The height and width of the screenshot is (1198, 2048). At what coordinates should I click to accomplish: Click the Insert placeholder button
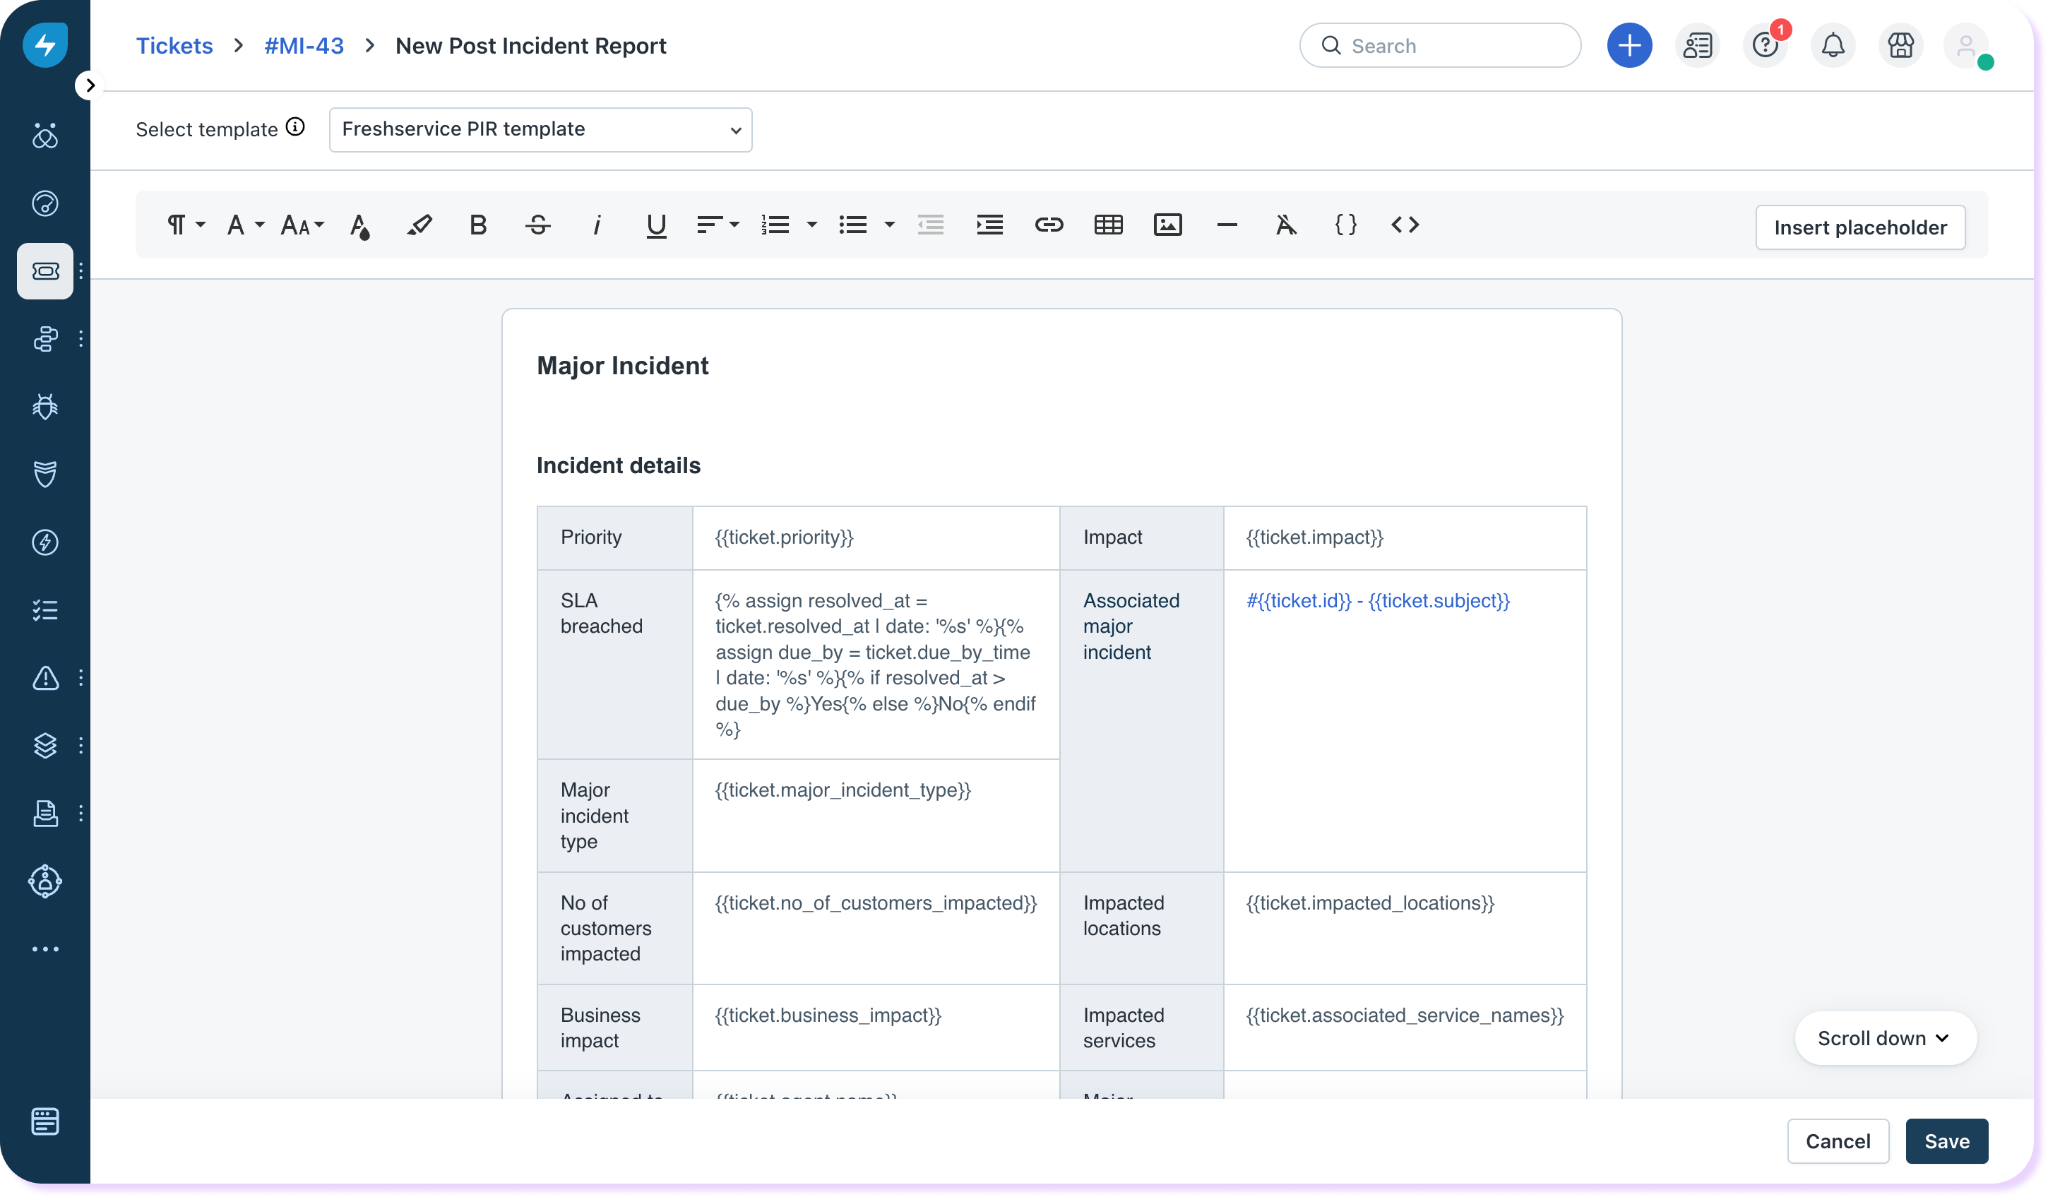[1860, 227]
